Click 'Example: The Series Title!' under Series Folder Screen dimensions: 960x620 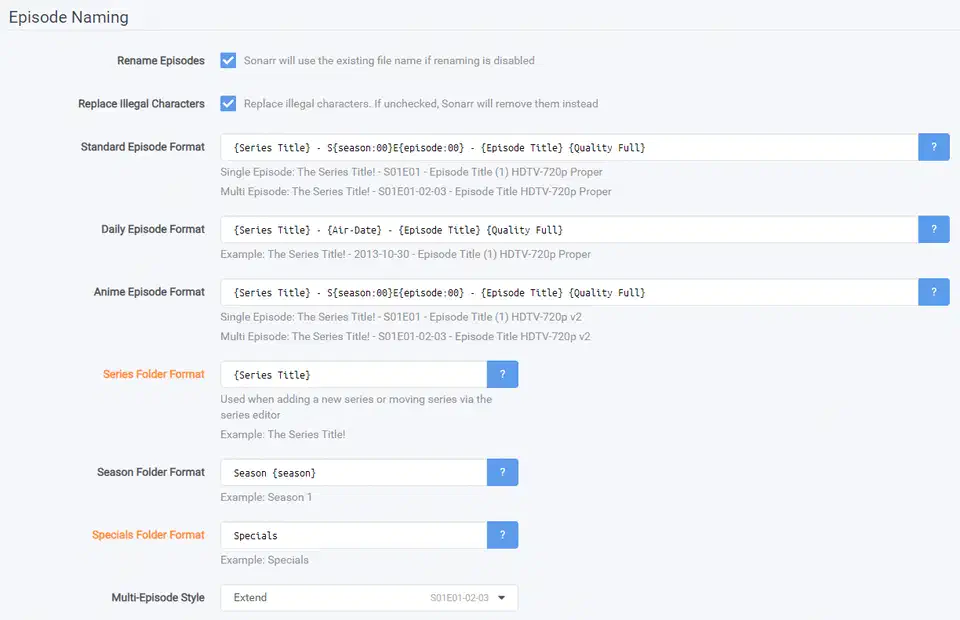coord(283,435)
